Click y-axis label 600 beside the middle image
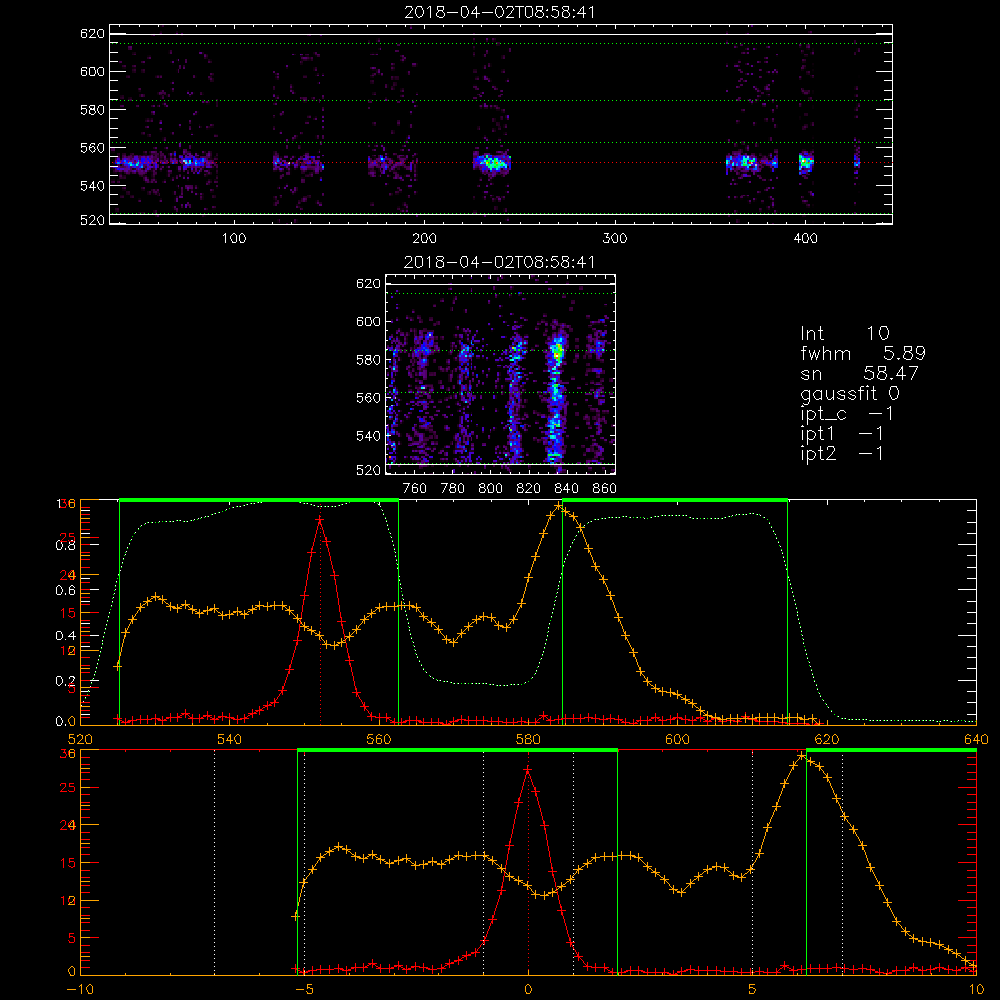 (369, 322)
